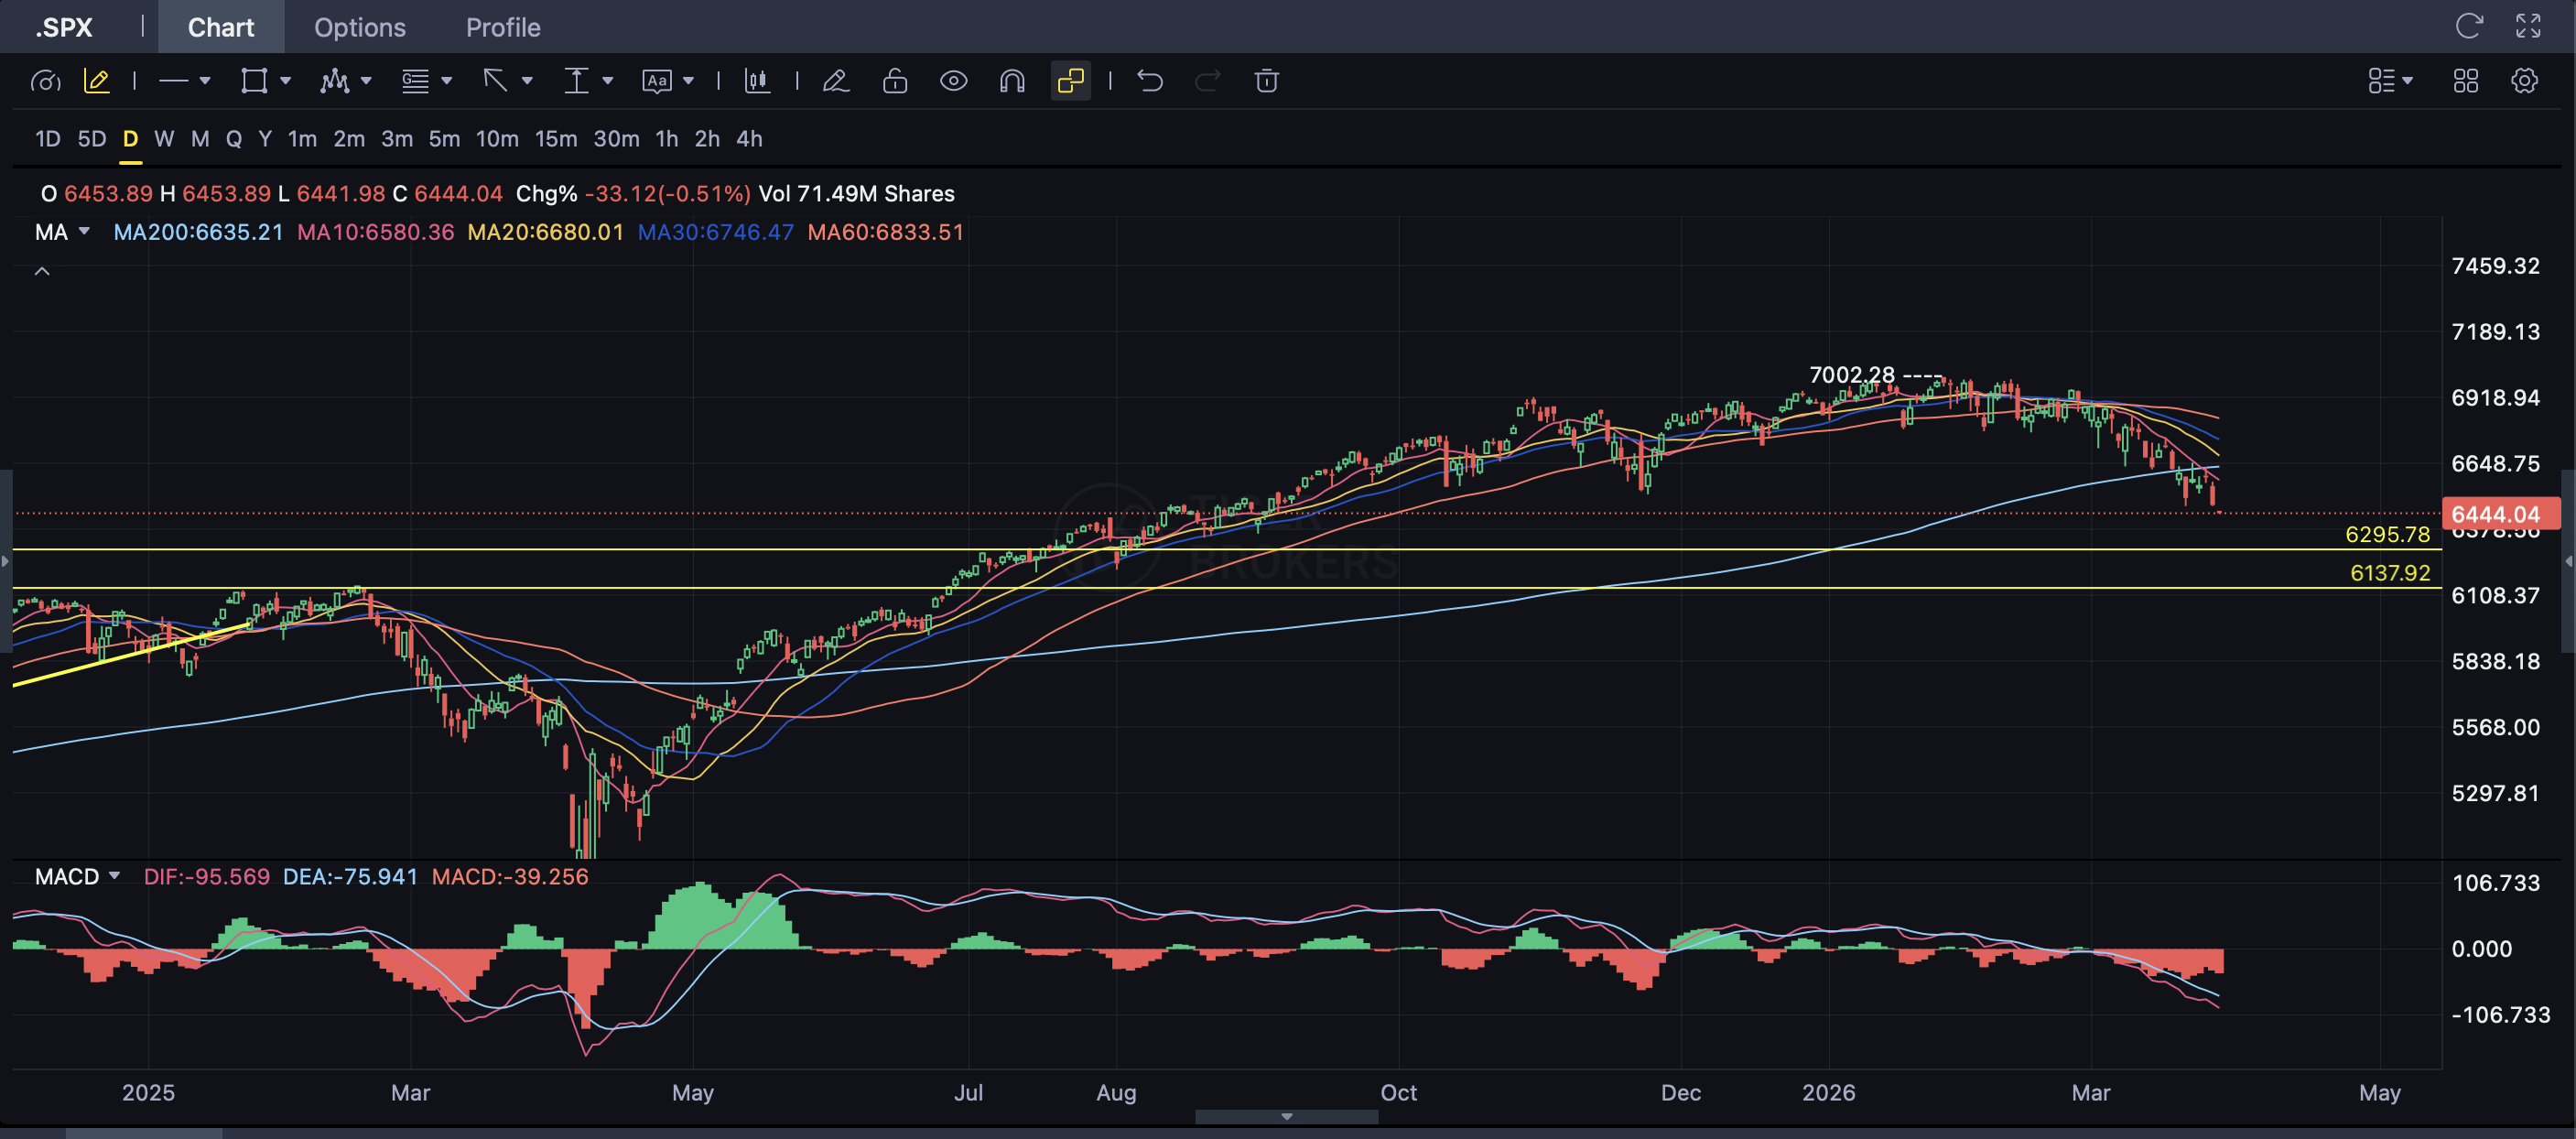Expand the line tool dropdown arrow
The image size is (2576, 1139).
tap(205, 81)
